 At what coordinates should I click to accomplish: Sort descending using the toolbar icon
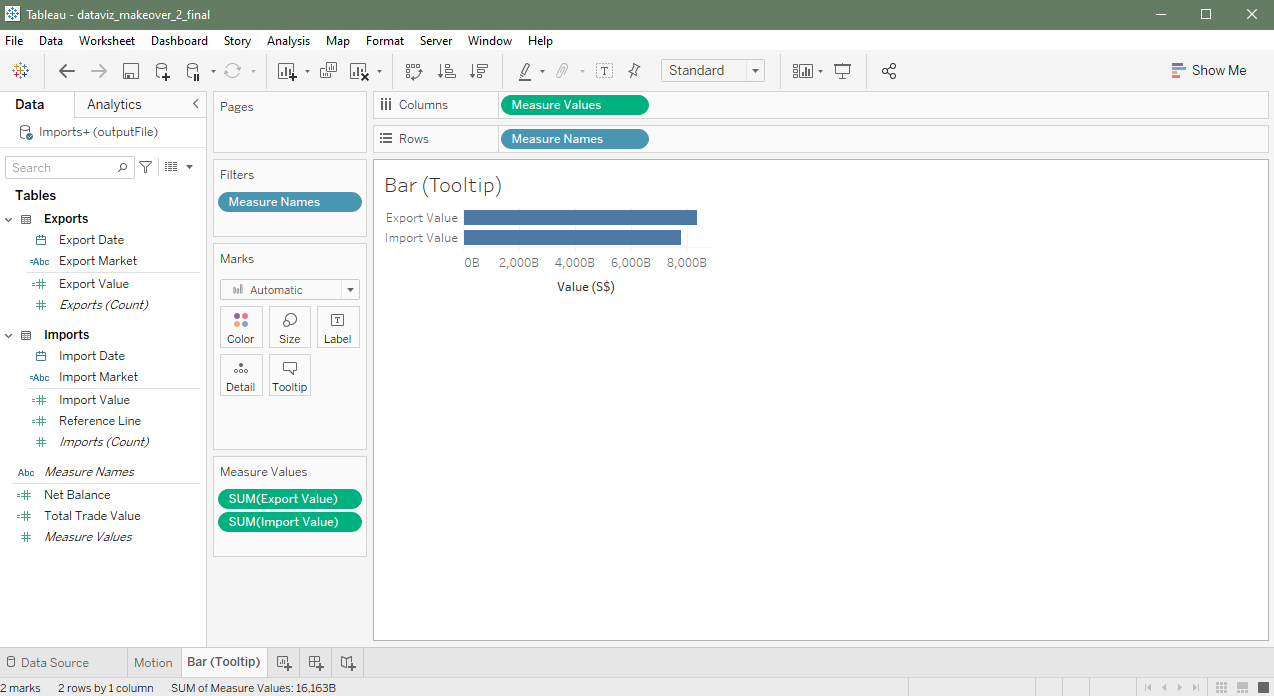click(x=479, y=71)
